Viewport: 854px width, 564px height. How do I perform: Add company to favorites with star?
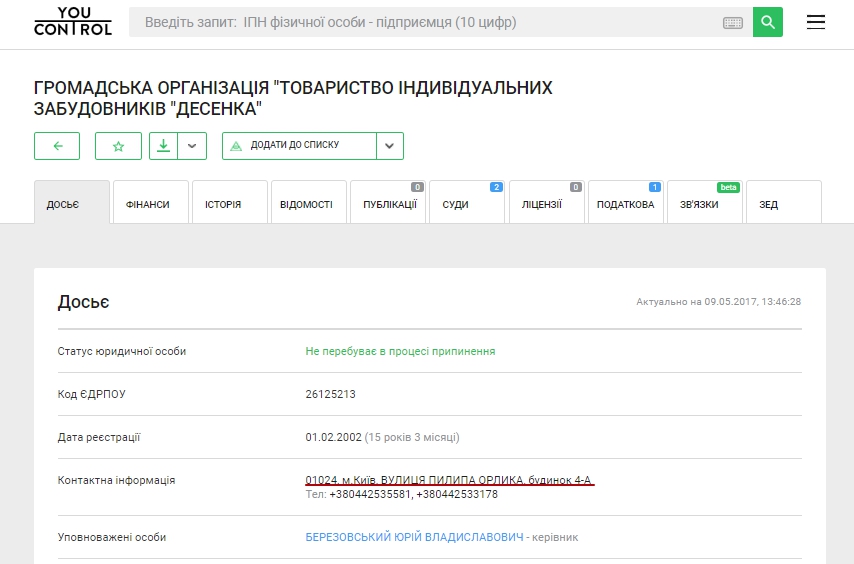click(x=118, y=146)
